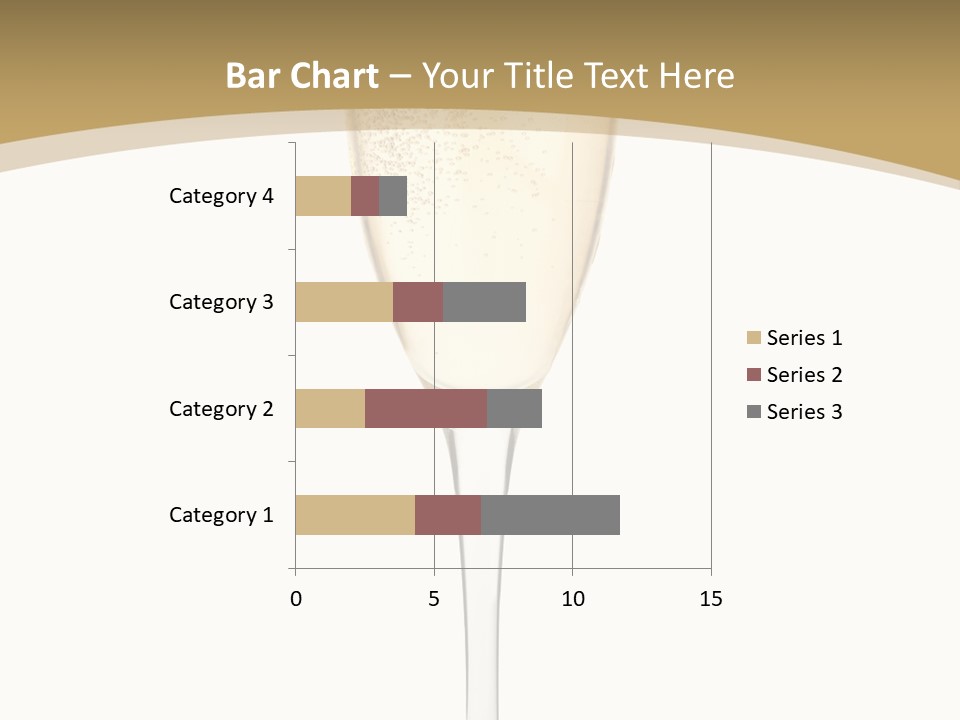Click Category 2 red Series 2 bar

[425, 408]
